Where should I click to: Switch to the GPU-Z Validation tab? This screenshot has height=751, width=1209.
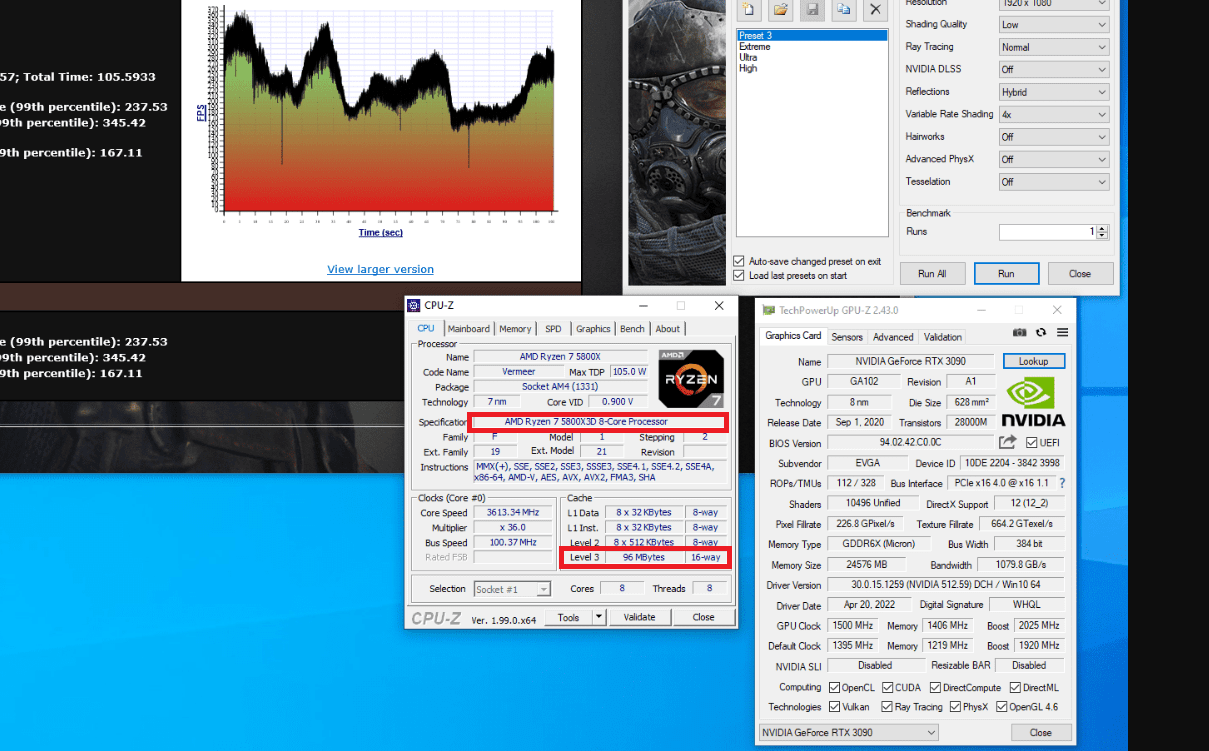click(942, 337)
